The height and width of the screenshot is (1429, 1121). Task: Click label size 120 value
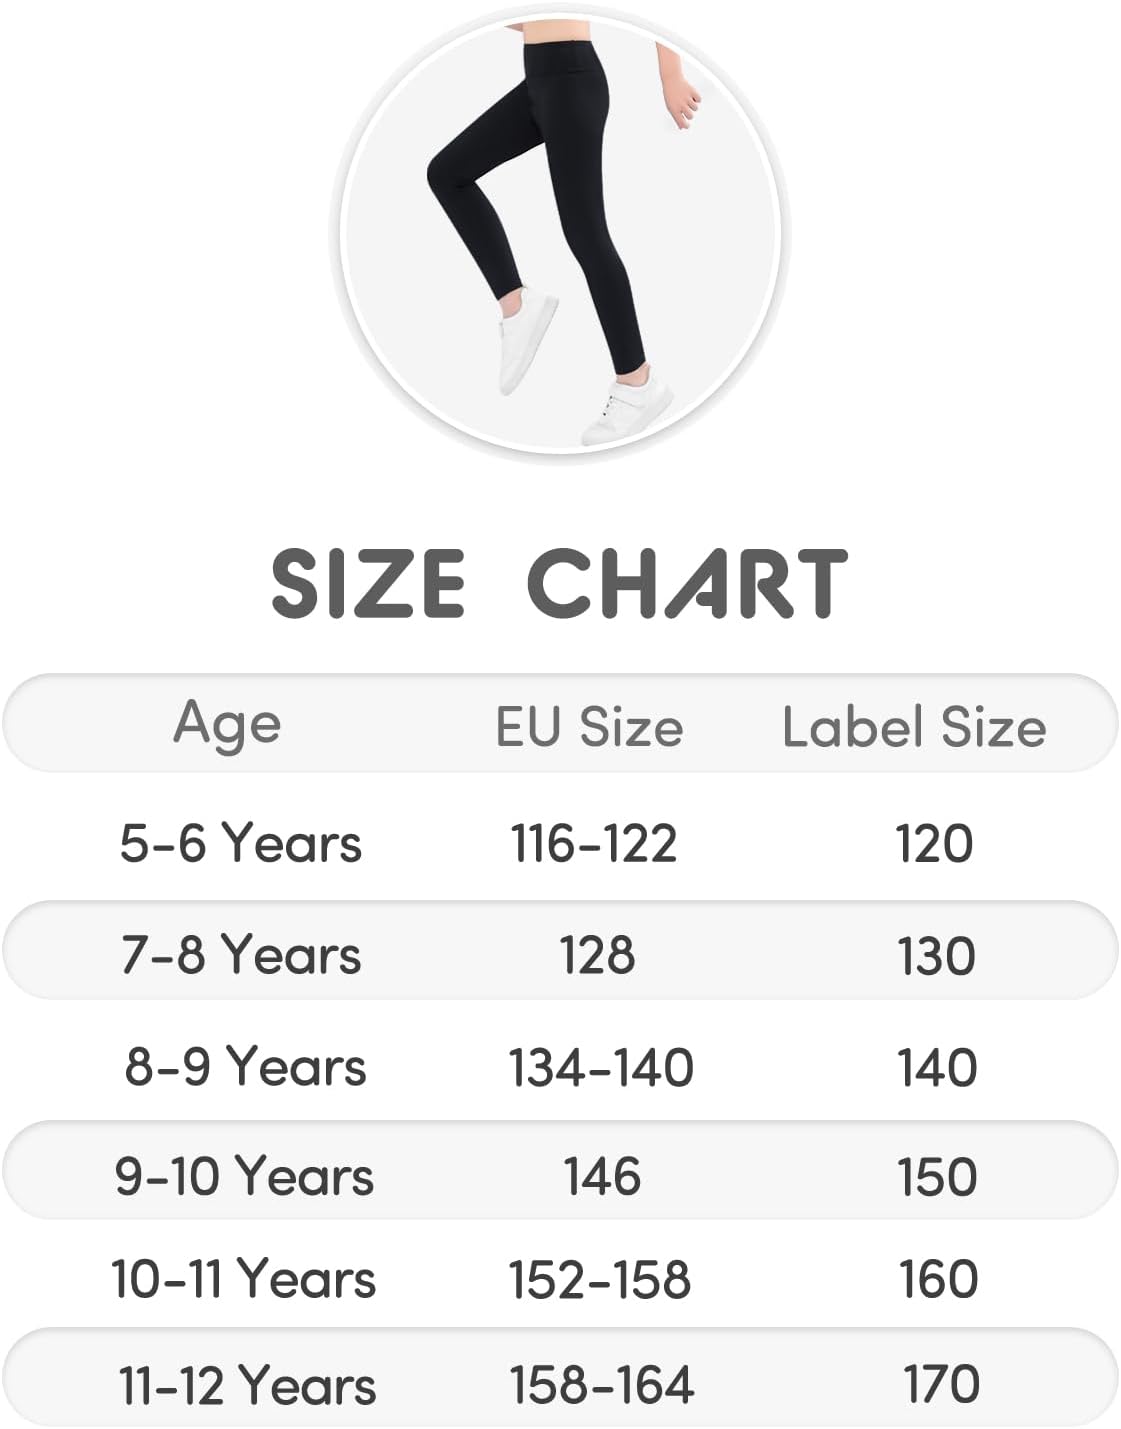(934, 843)
